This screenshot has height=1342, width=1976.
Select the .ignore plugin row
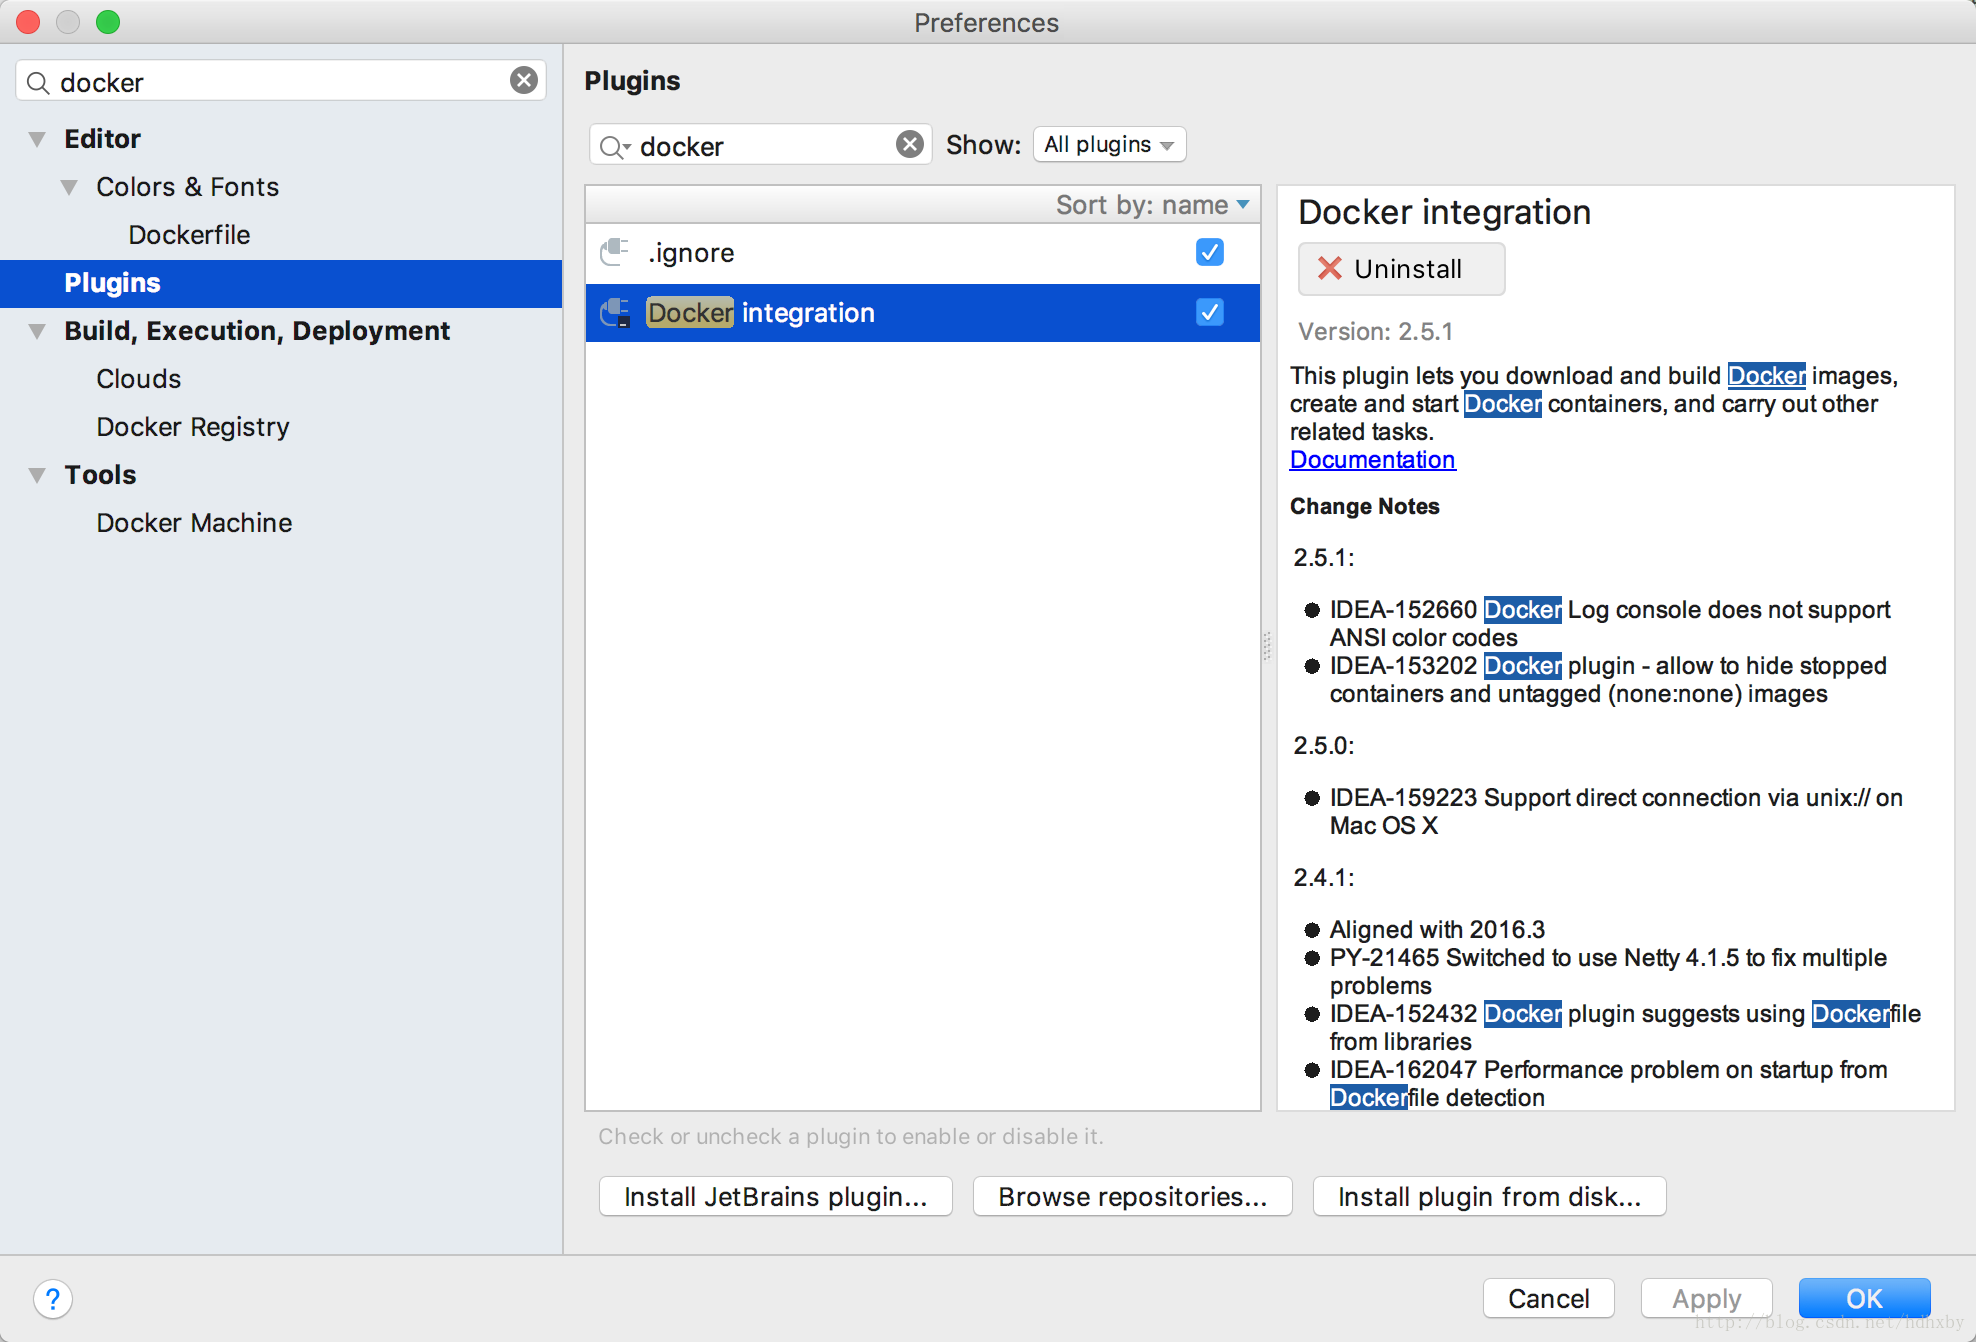(x=922, y=253)
